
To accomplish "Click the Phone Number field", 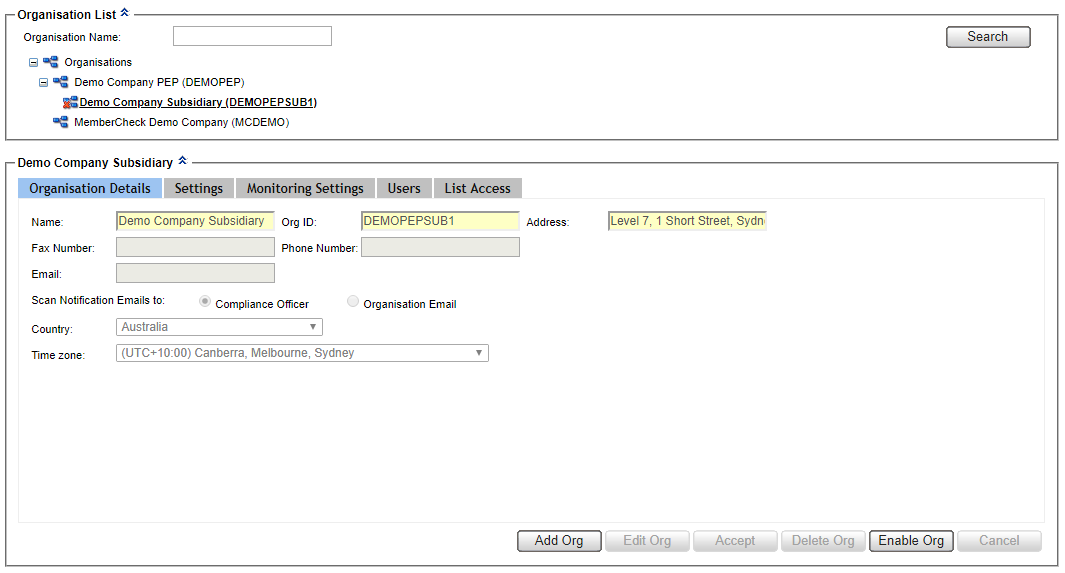I will [x=440, y=247].
